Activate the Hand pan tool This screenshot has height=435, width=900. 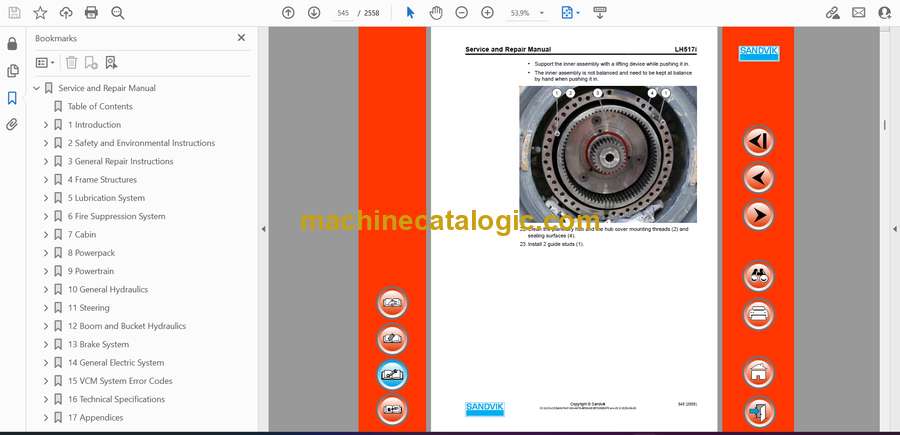click(x=436, y=13)
